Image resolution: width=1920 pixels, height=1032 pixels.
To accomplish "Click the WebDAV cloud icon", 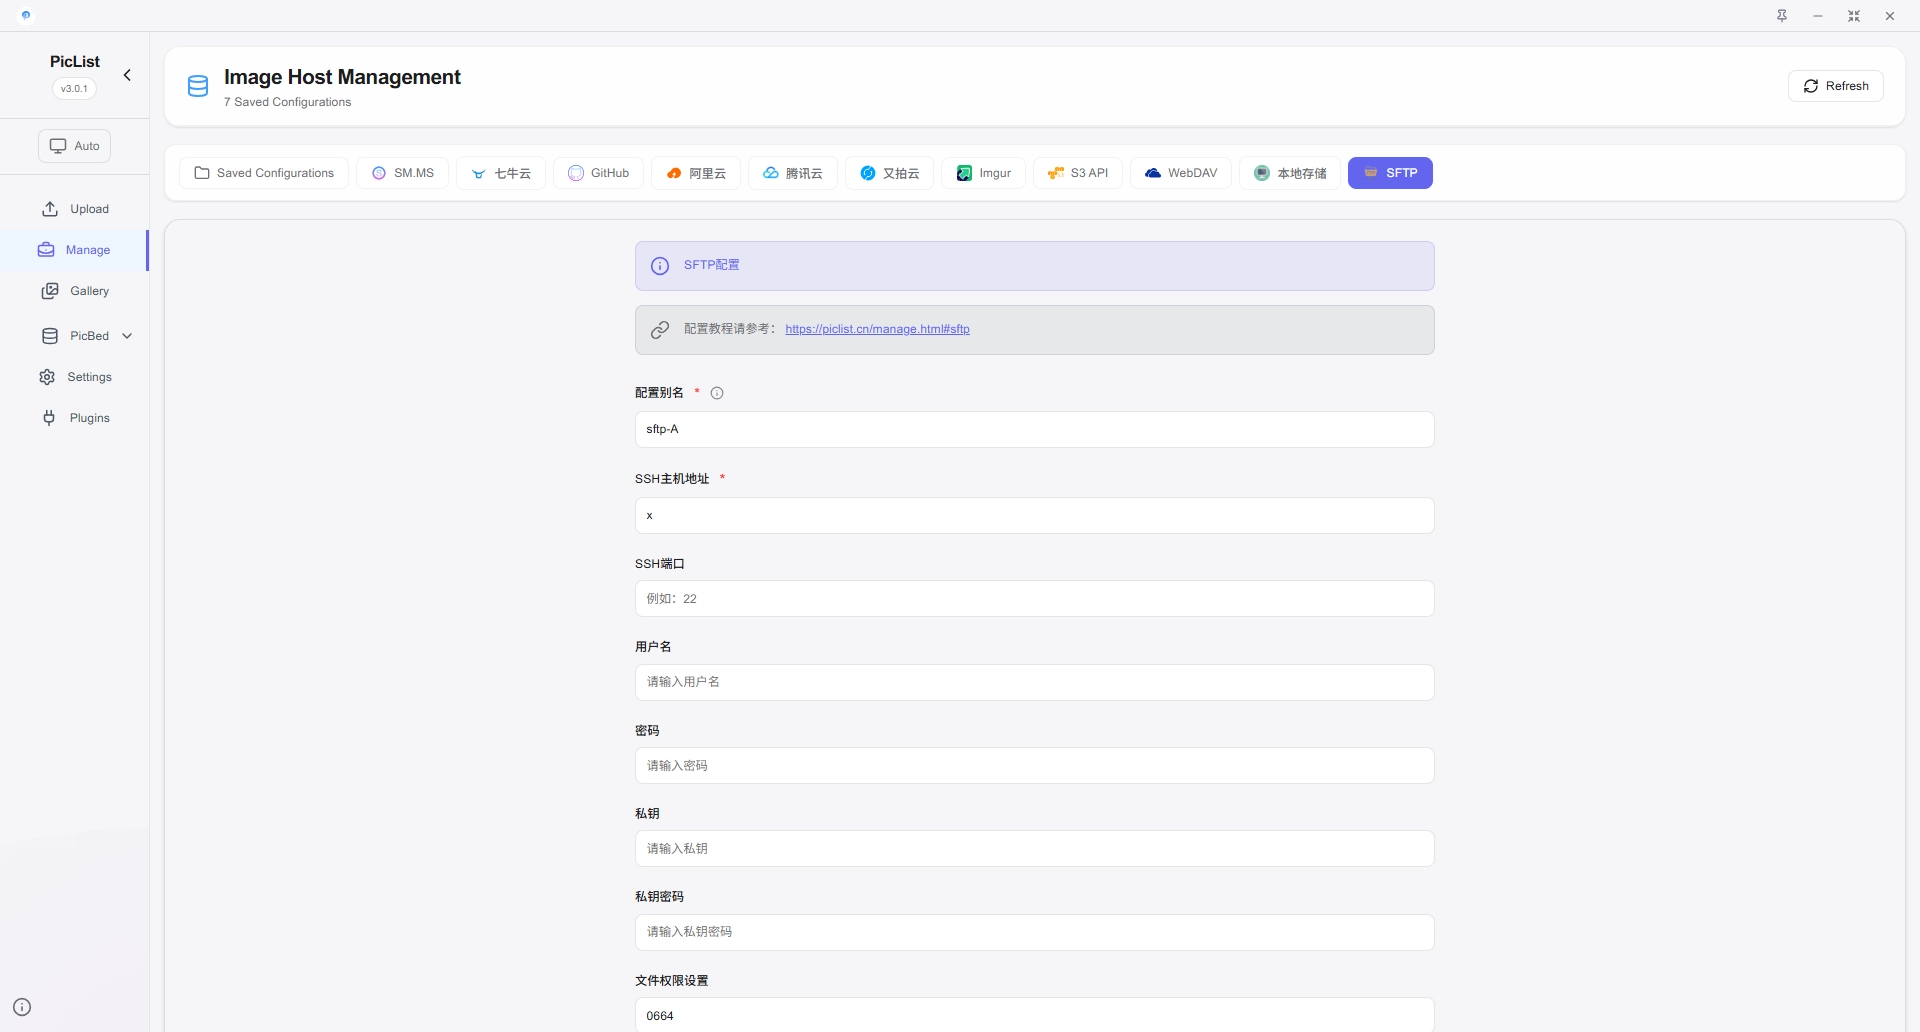I will [1153, 173].
